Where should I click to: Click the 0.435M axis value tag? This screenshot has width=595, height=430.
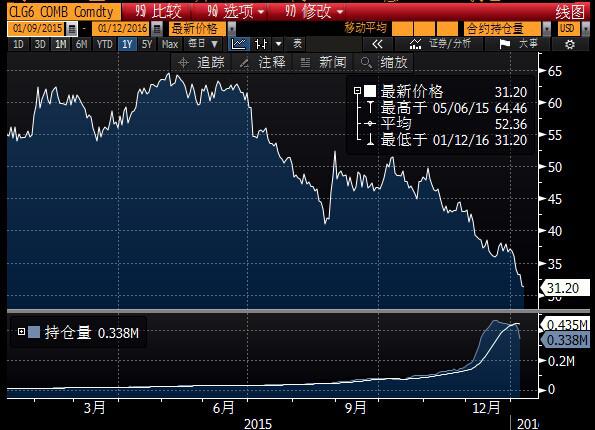point(565,324)
